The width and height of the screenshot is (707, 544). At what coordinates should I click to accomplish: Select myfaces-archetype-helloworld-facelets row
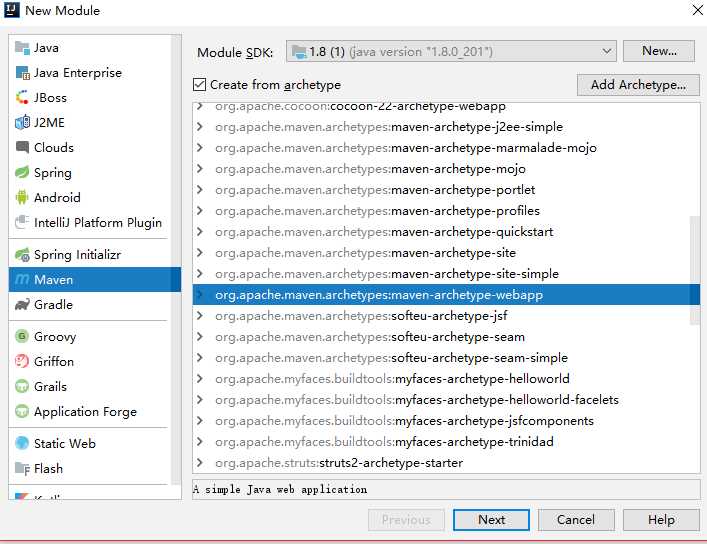(x=446, y=400)
